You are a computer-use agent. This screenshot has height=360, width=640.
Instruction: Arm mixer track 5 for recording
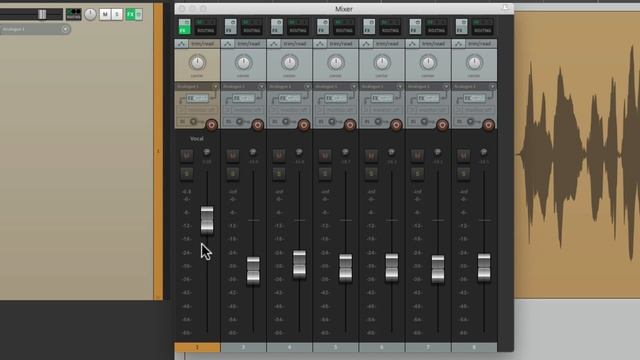(350, 125)
